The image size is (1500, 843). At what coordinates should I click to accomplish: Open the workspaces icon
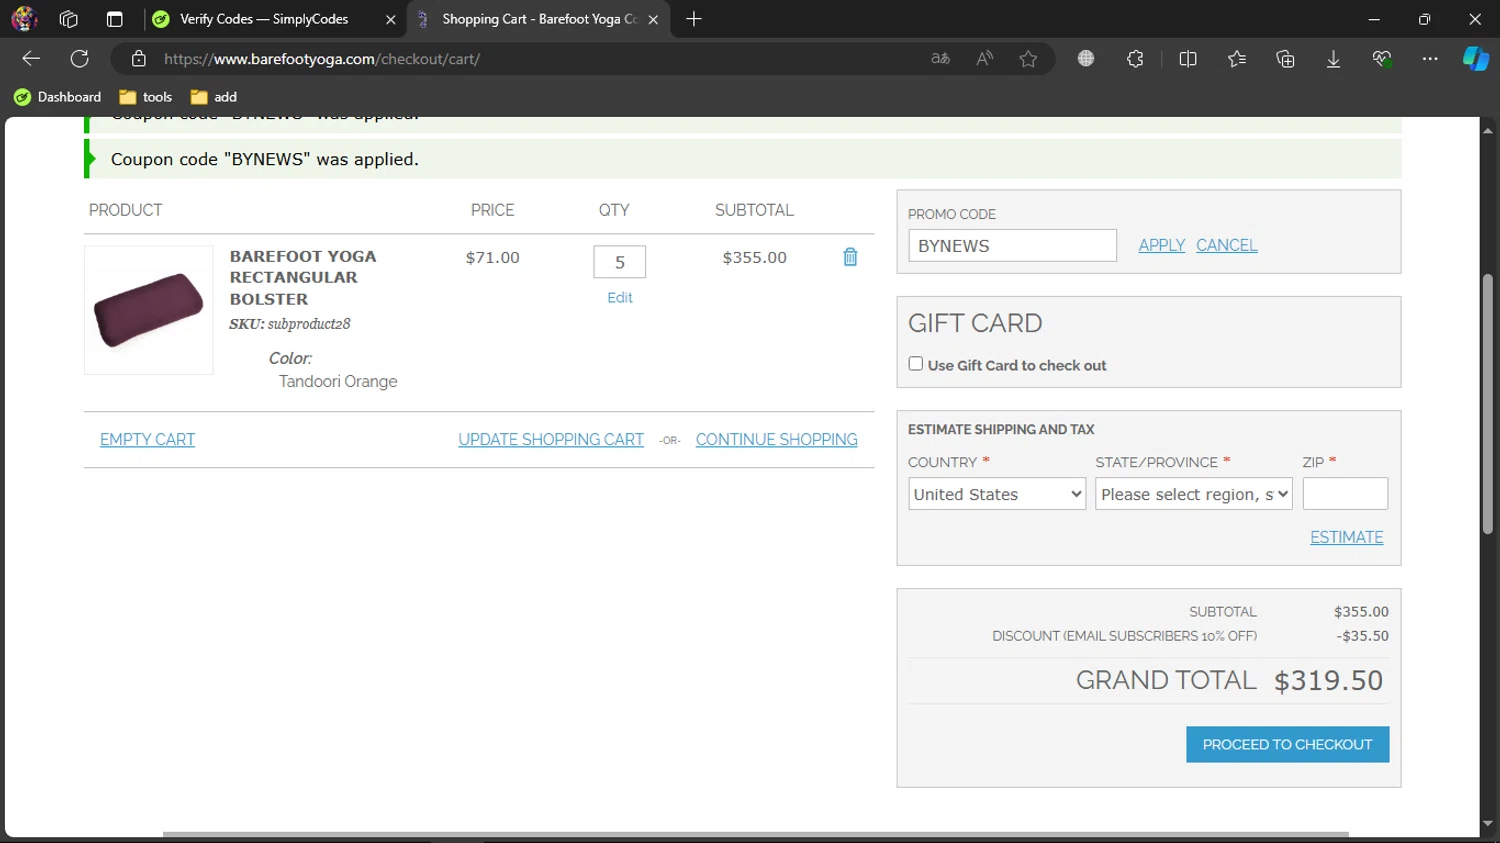click(69, 19)
